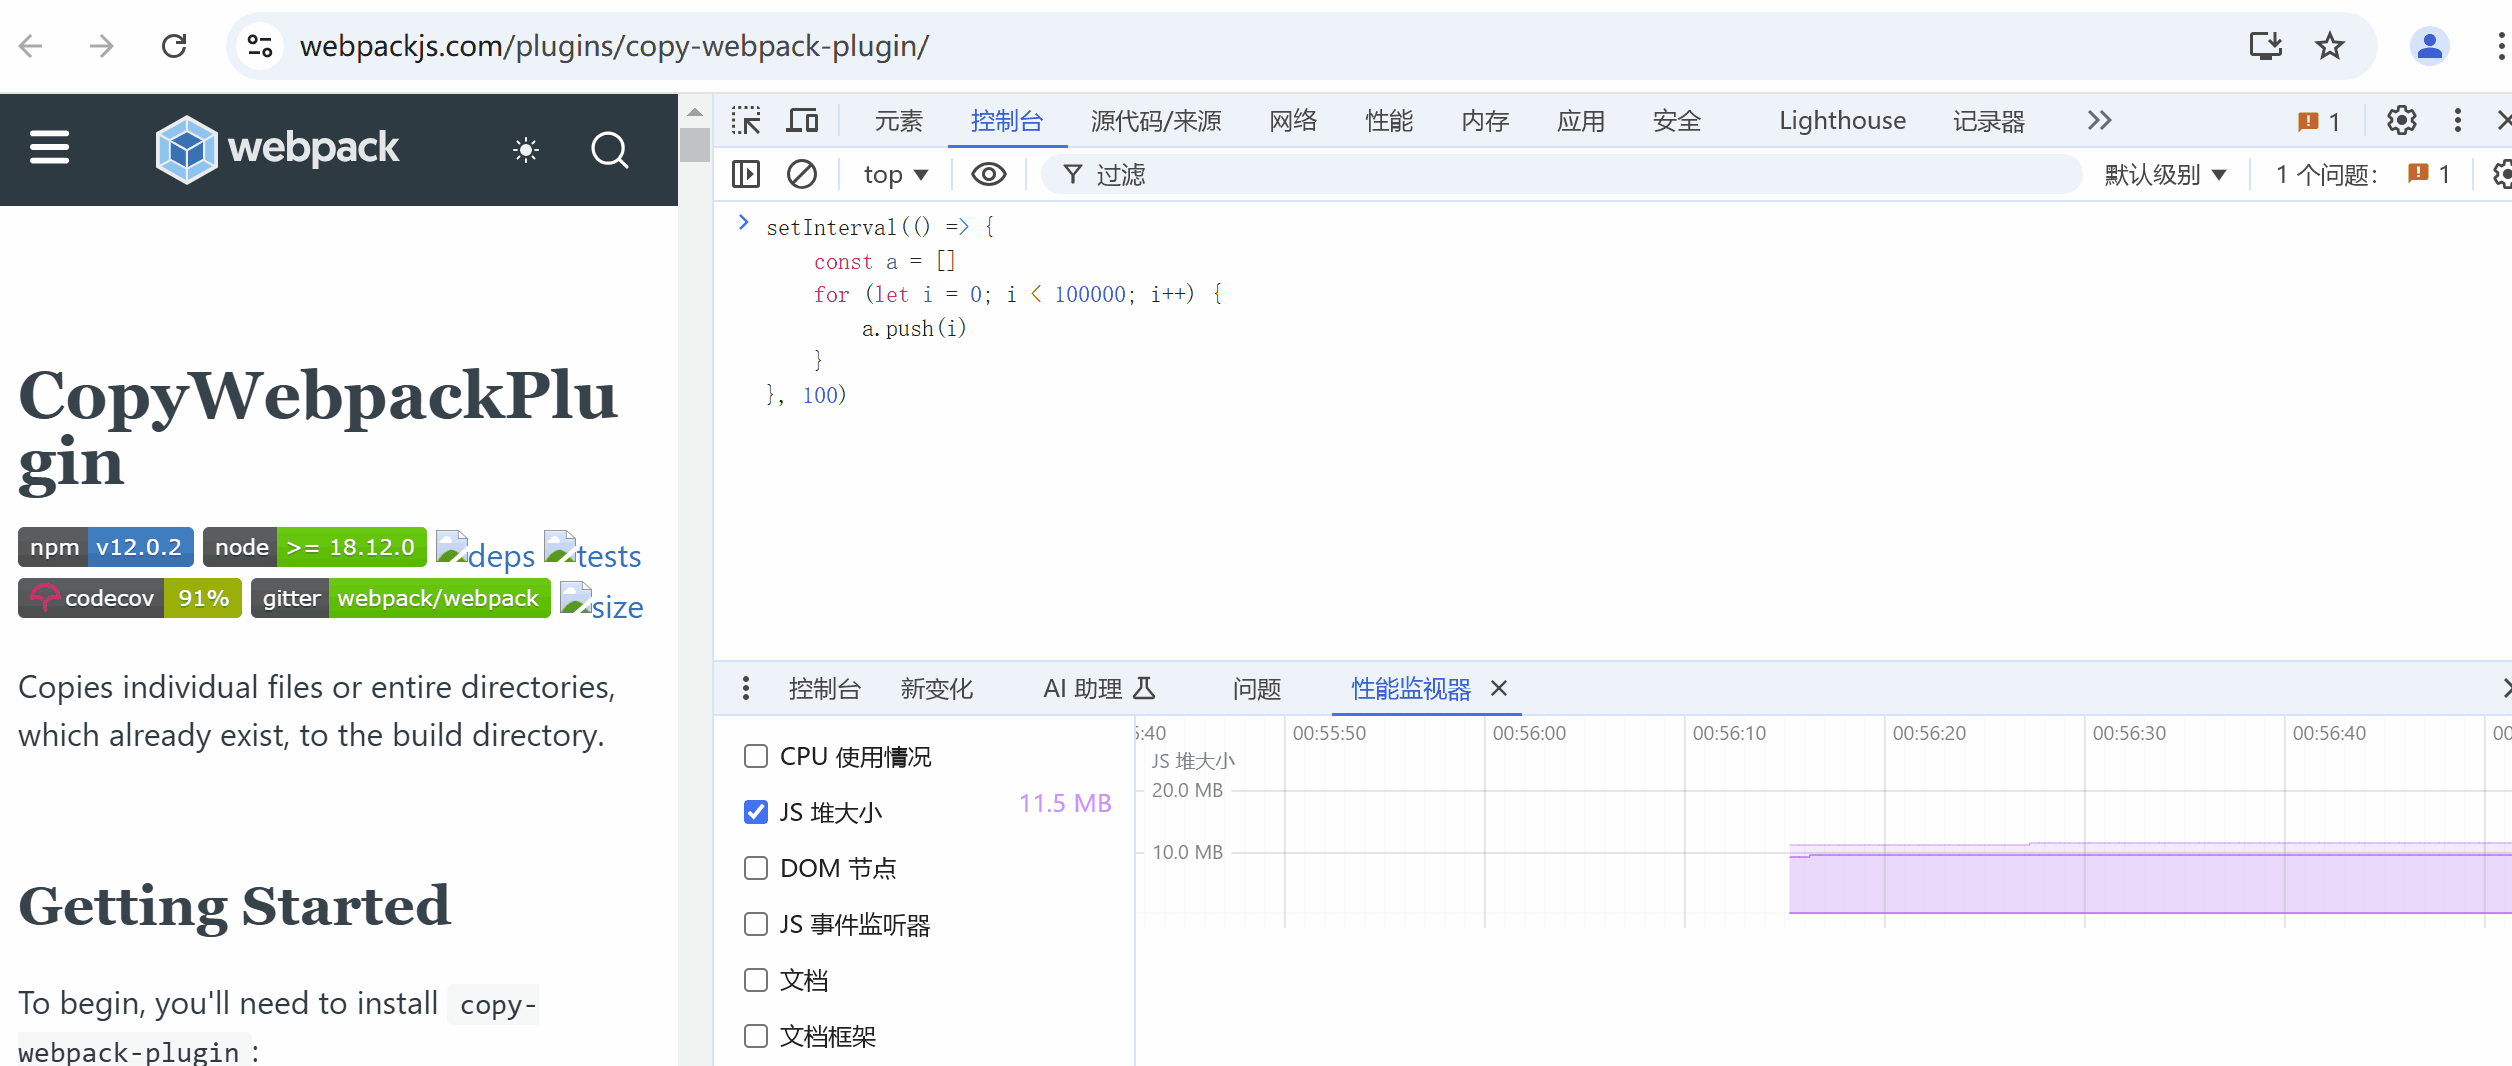Switch to the 网络 tab
Screen dimensions: 2512x1066
pyautogui.click(x=1293, y=121)
